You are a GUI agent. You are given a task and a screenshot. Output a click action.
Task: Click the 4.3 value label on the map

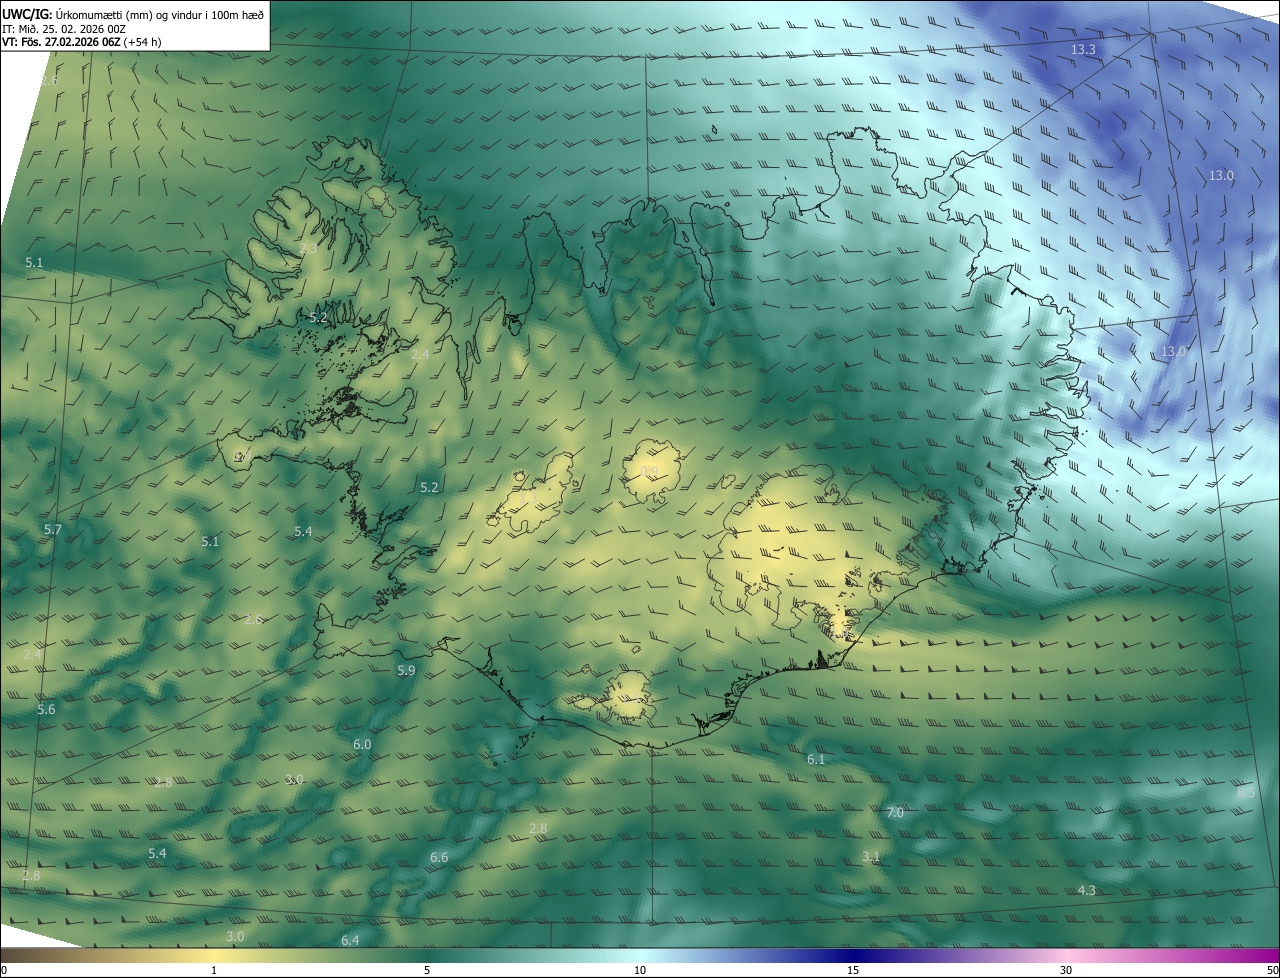click(1087, 891)
